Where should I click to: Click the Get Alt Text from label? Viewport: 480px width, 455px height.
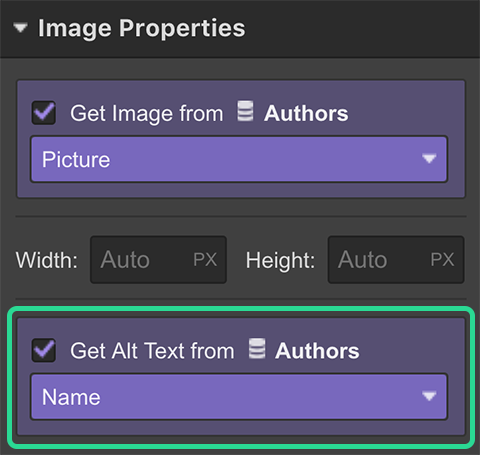click(x=152, y=351)
